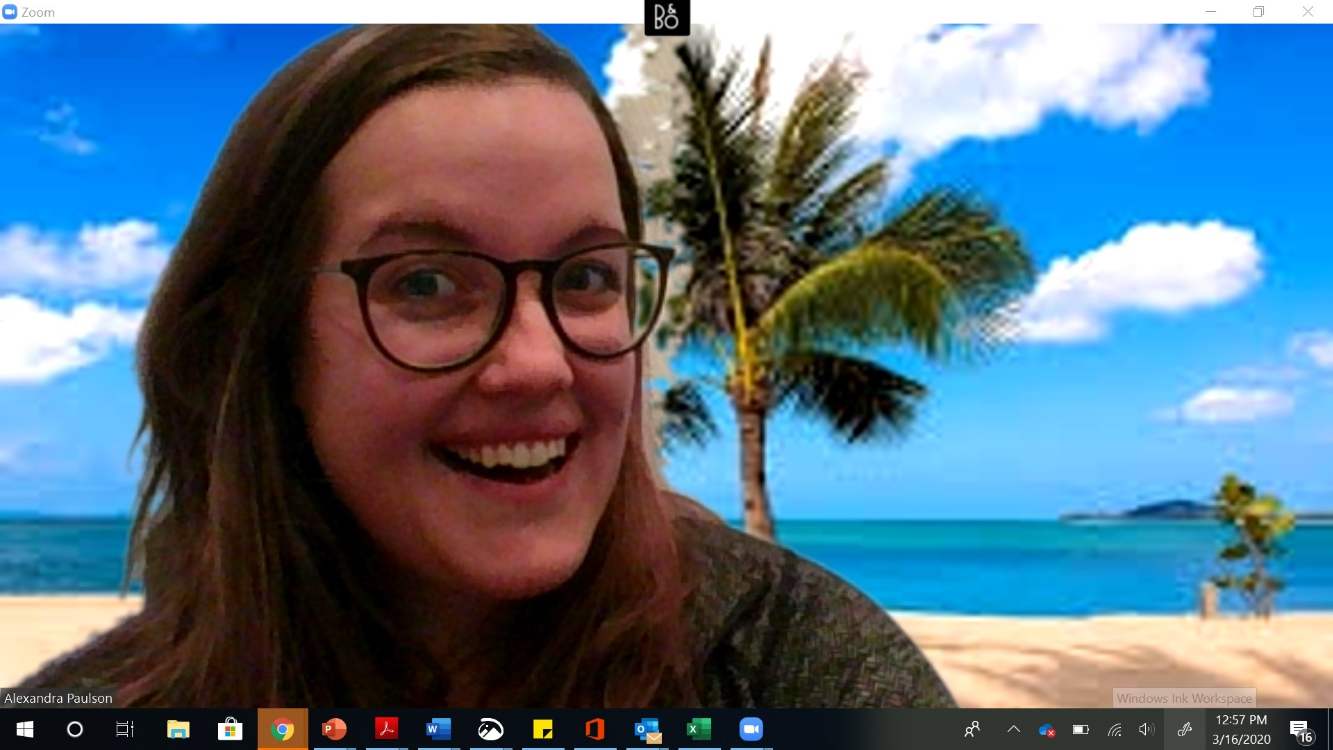
Task: Open Cortana search circle
Action: tap(75, 729)
